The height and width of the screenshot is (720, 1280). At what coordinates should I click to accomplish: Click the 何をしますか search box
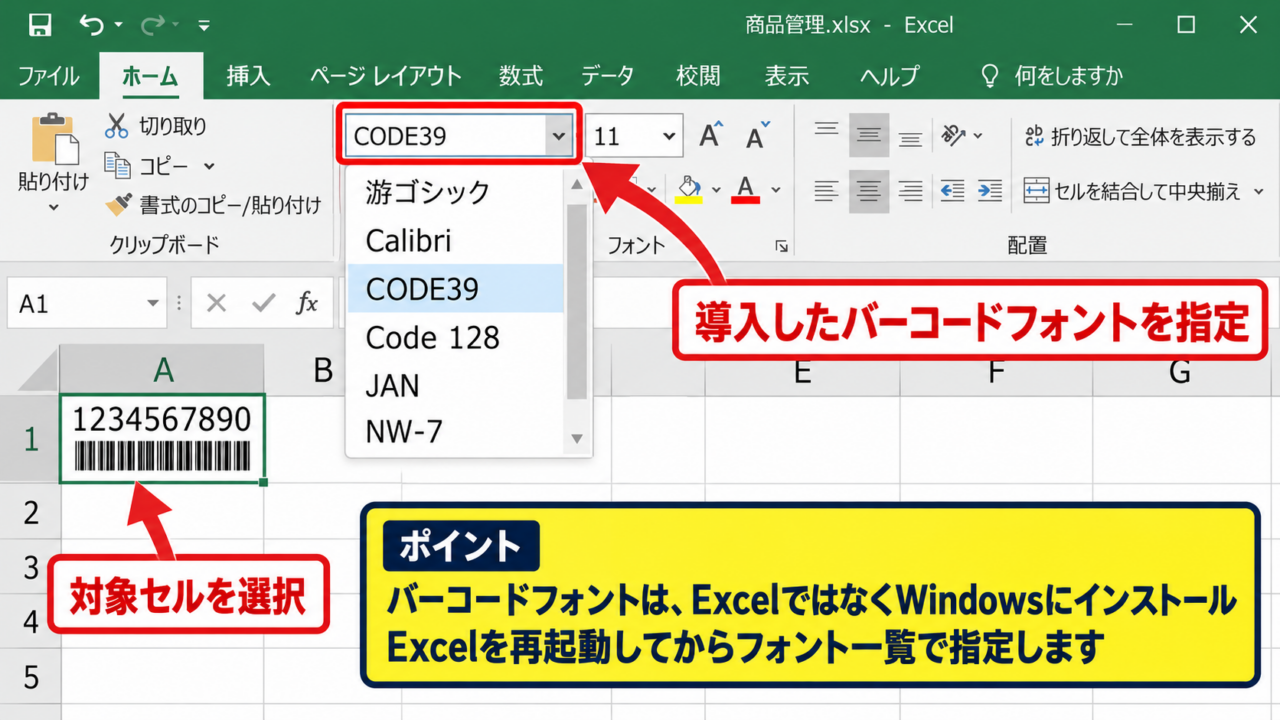tap(1053, 75)
